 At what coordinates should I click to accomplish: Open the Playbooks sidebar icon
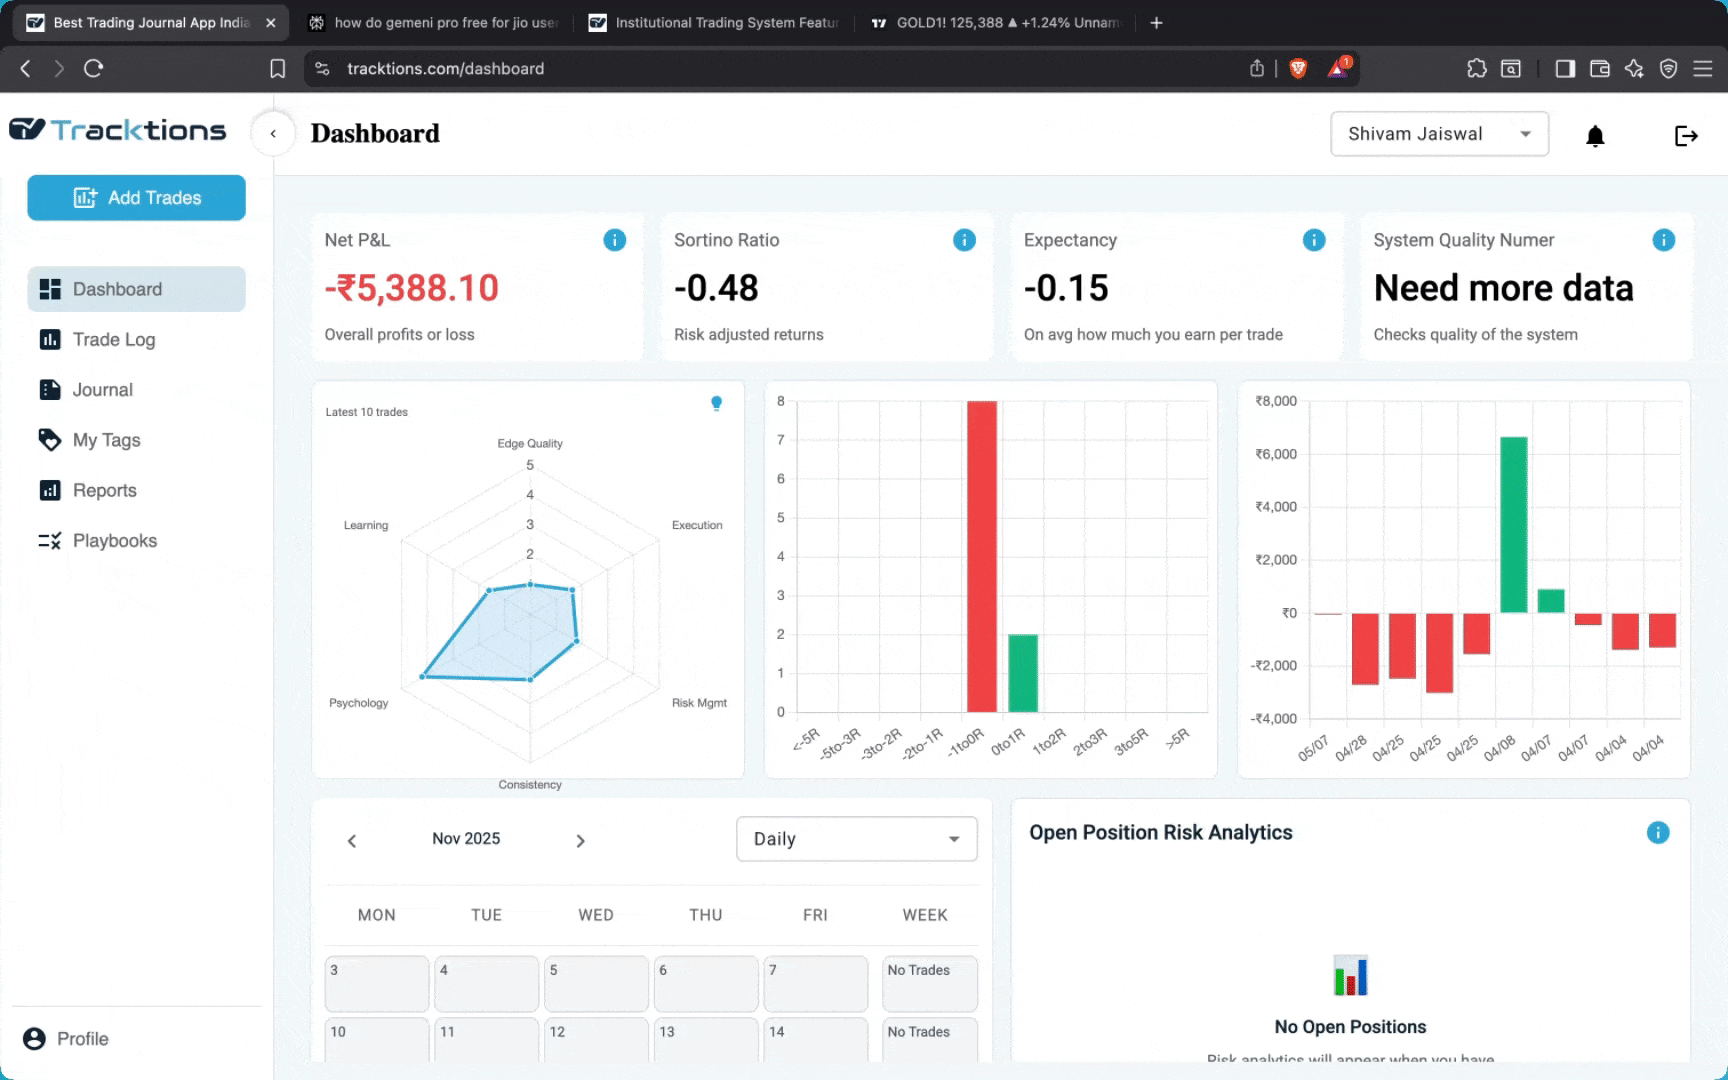(x=50, y=540)
